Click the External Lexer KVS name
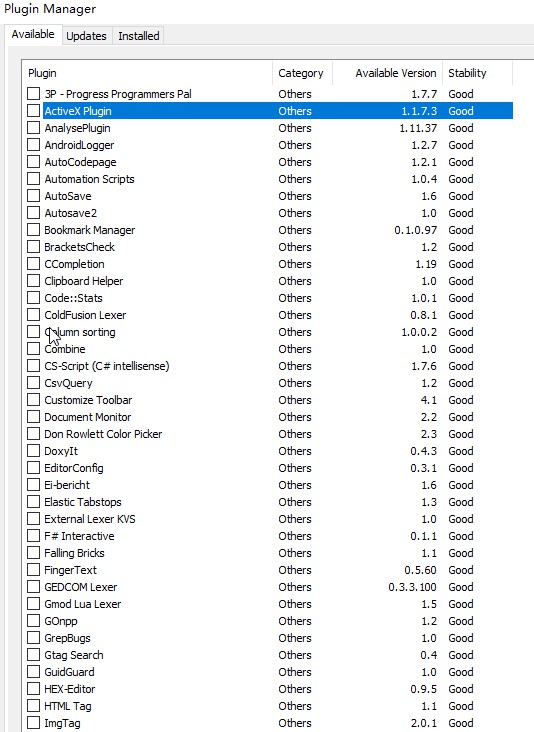 point(90,519)
